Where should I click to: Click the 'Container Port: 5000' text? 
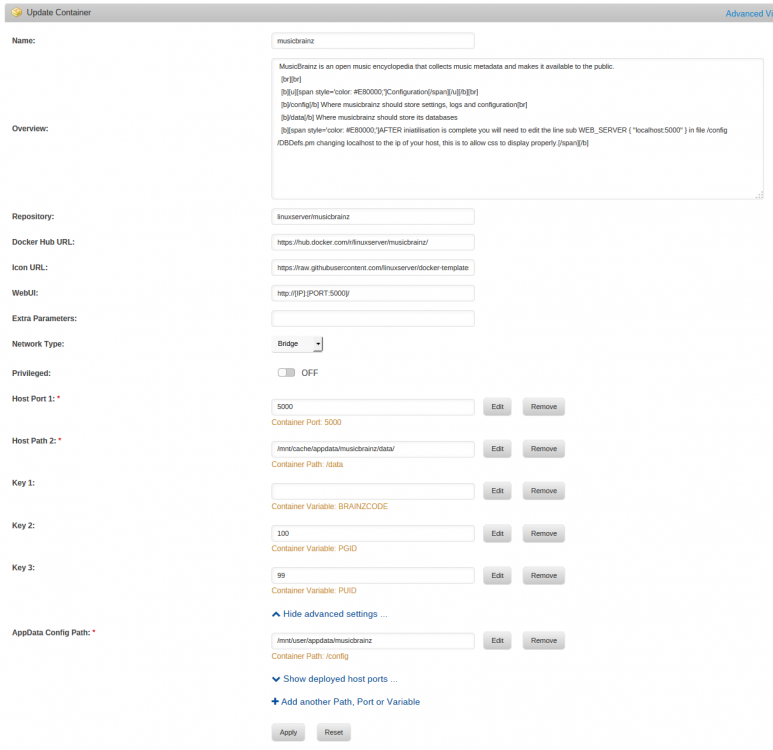(x=306, y=422)
